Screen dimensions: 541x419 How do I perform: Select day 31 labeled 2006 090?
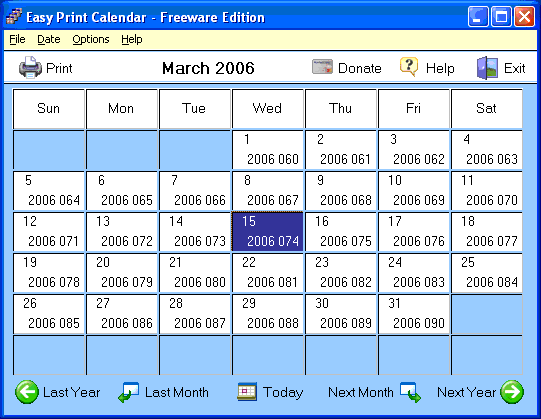click(x=414, y=313)
